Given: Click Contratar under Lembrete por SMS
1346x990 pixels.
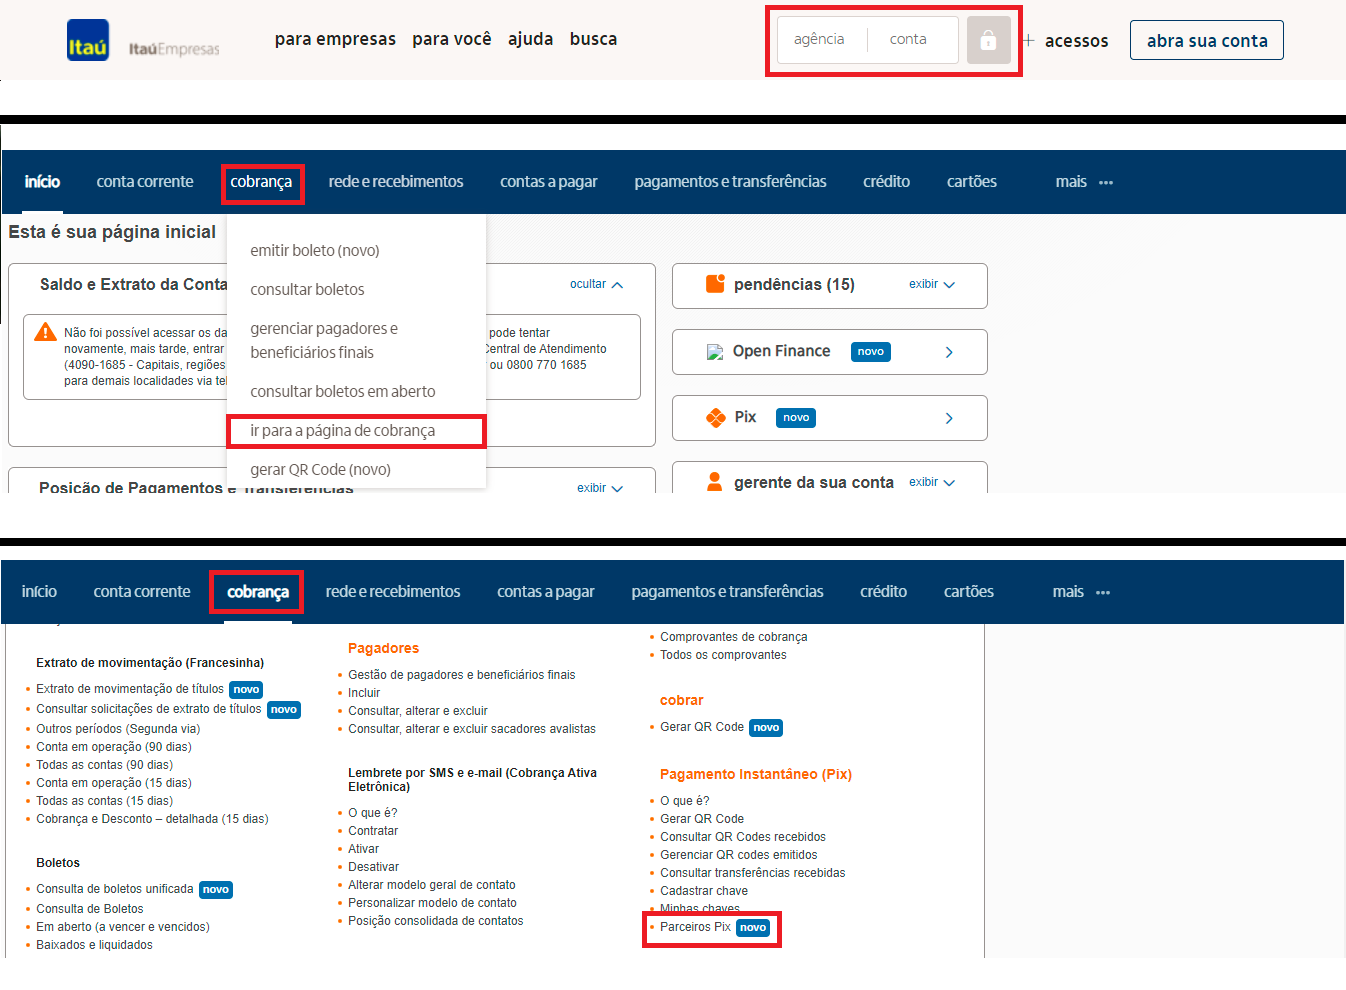Looking at the screenshot, I should tap(373, 831).
